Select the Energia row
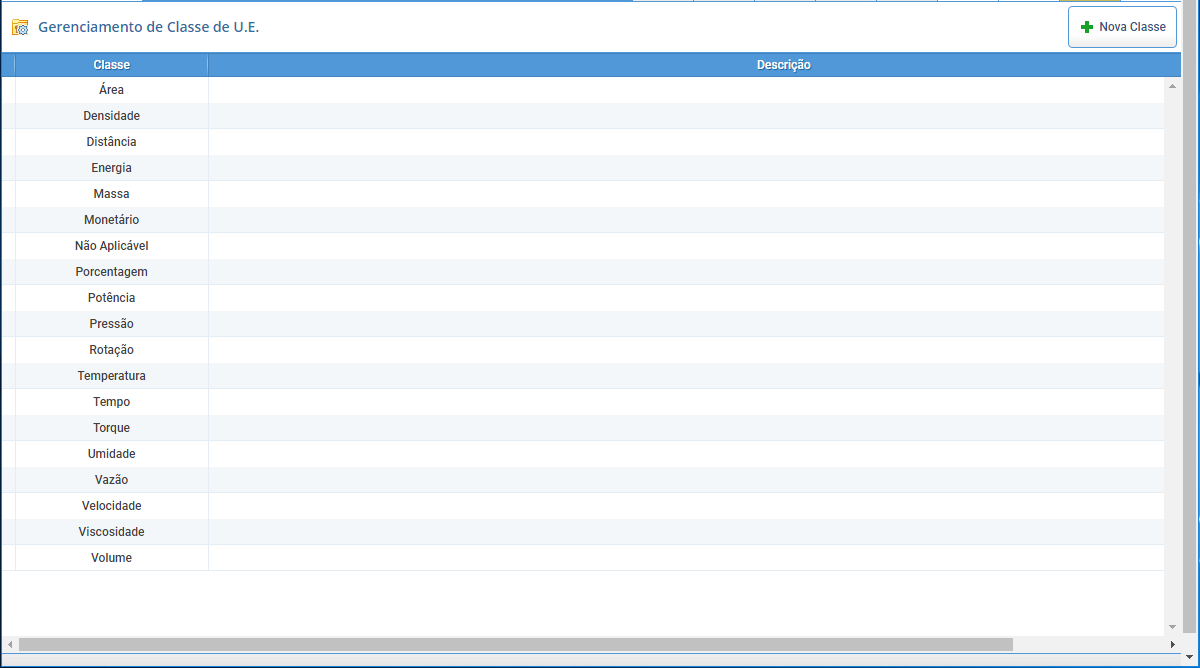The width and height of the screenshot is (1200, 668). (583, 168)
